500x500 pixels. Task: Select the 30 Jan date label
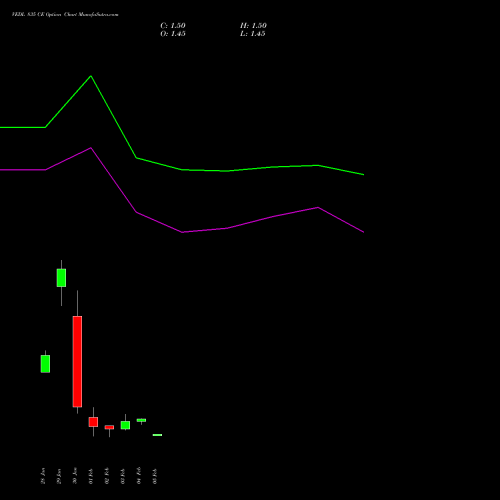coord(75,476)
